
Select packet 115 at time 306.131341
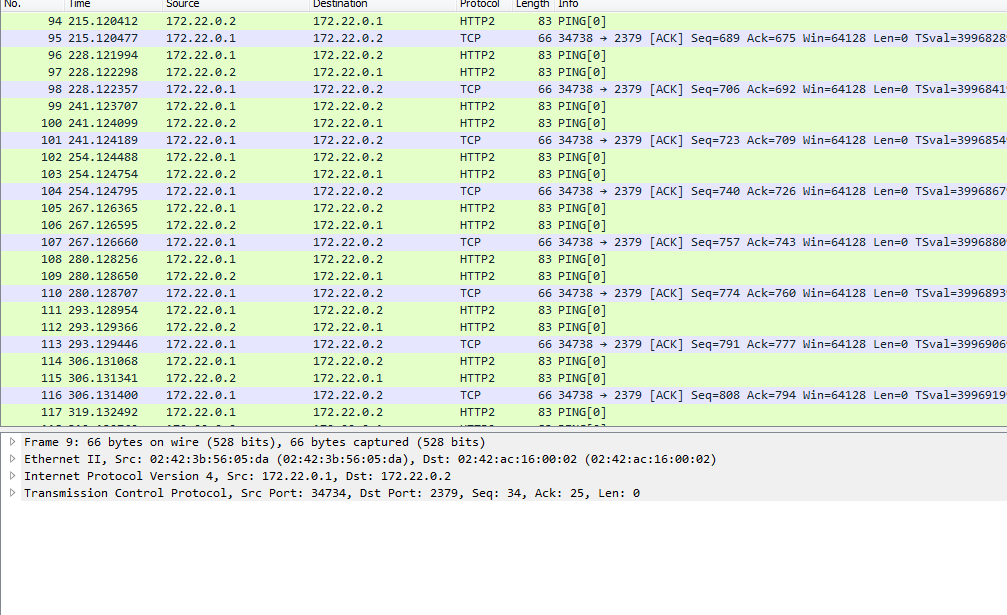[504, 378]
